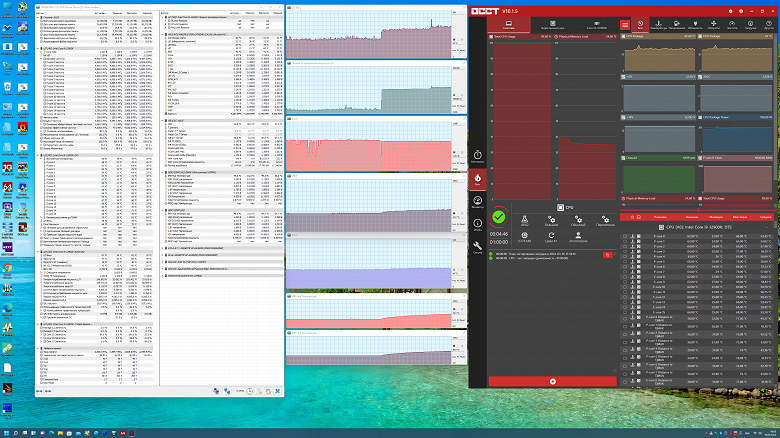Open the Monitoring gauge section in OCCT sidebar
This screenshot has width=780, height=438.
(x=477, y=202)
